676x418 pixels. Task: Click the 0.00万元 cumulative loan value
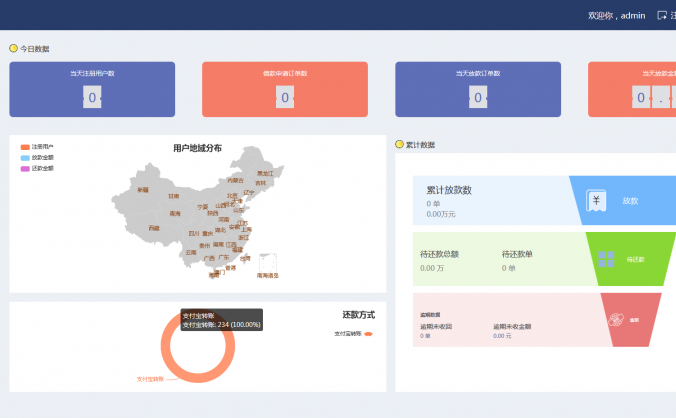click(x=441, y=214)
